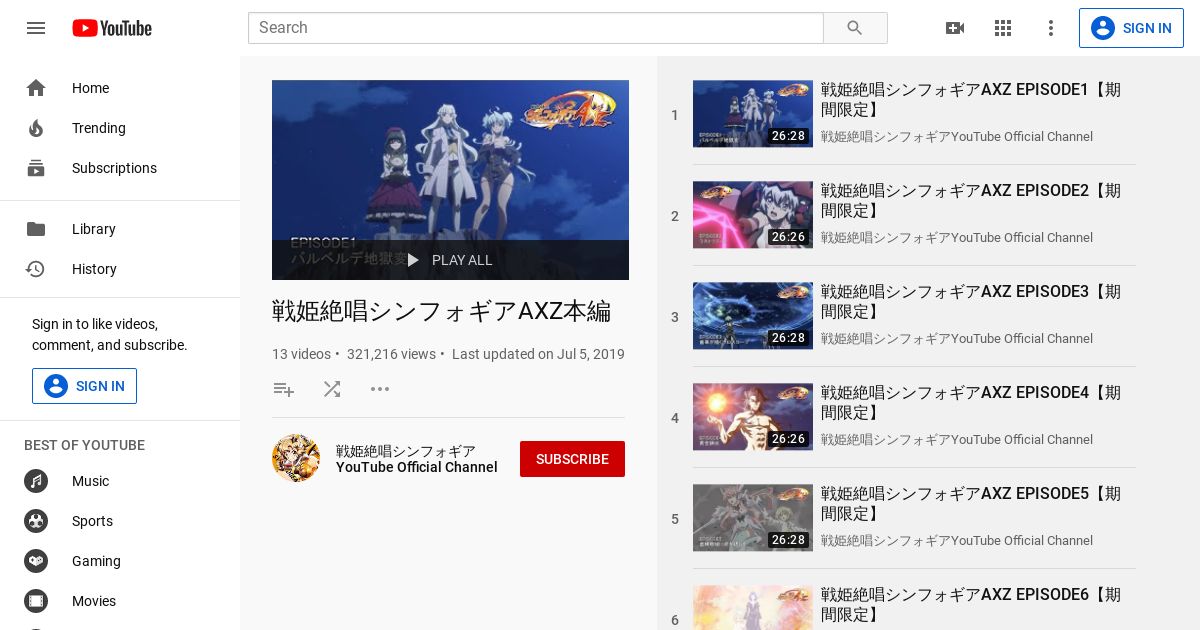Click Sign In button in sidebar

84,386
